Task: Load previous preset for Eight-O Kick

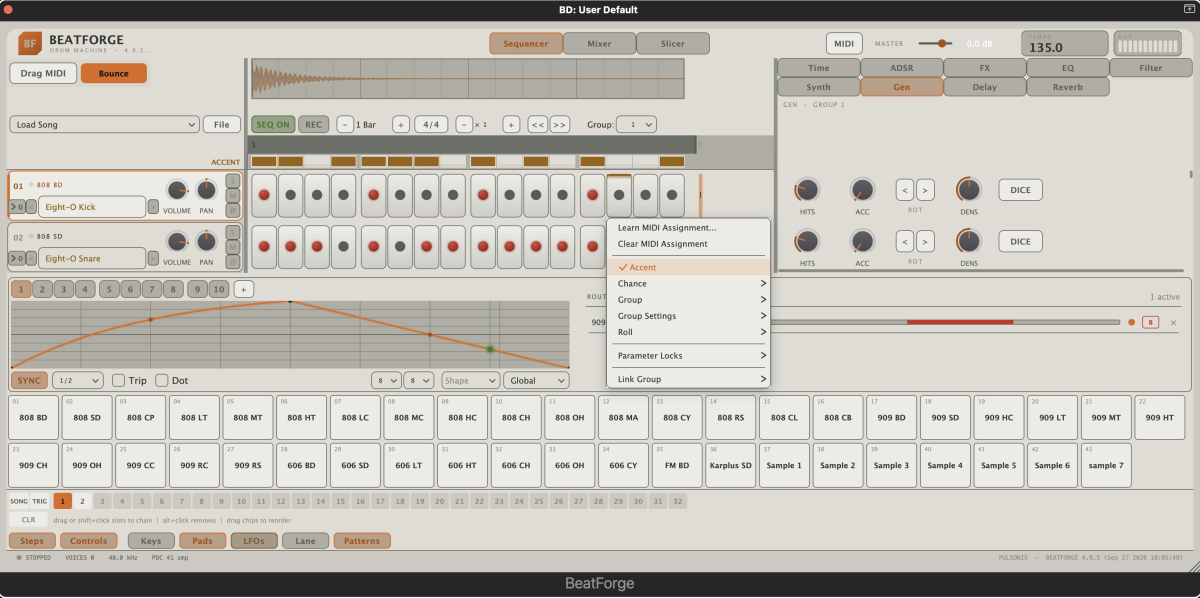Action: click(32, 207)
